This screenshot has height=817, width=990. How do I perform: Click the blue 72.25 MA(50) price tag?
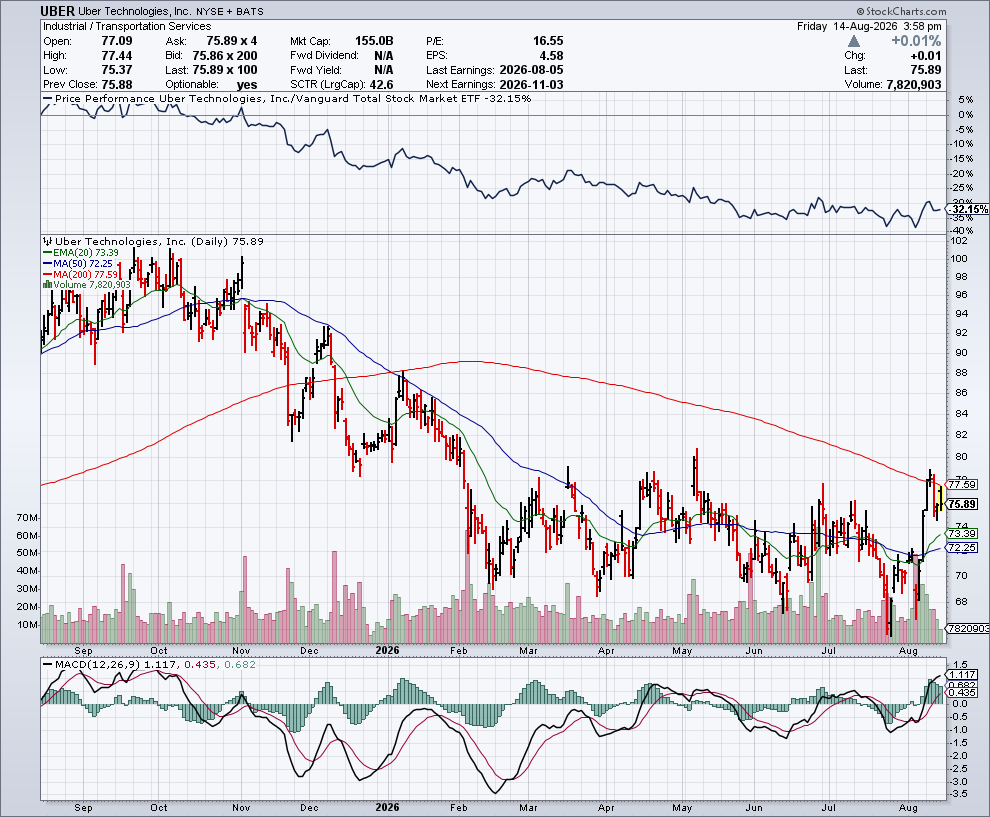[x=962, y=547]
